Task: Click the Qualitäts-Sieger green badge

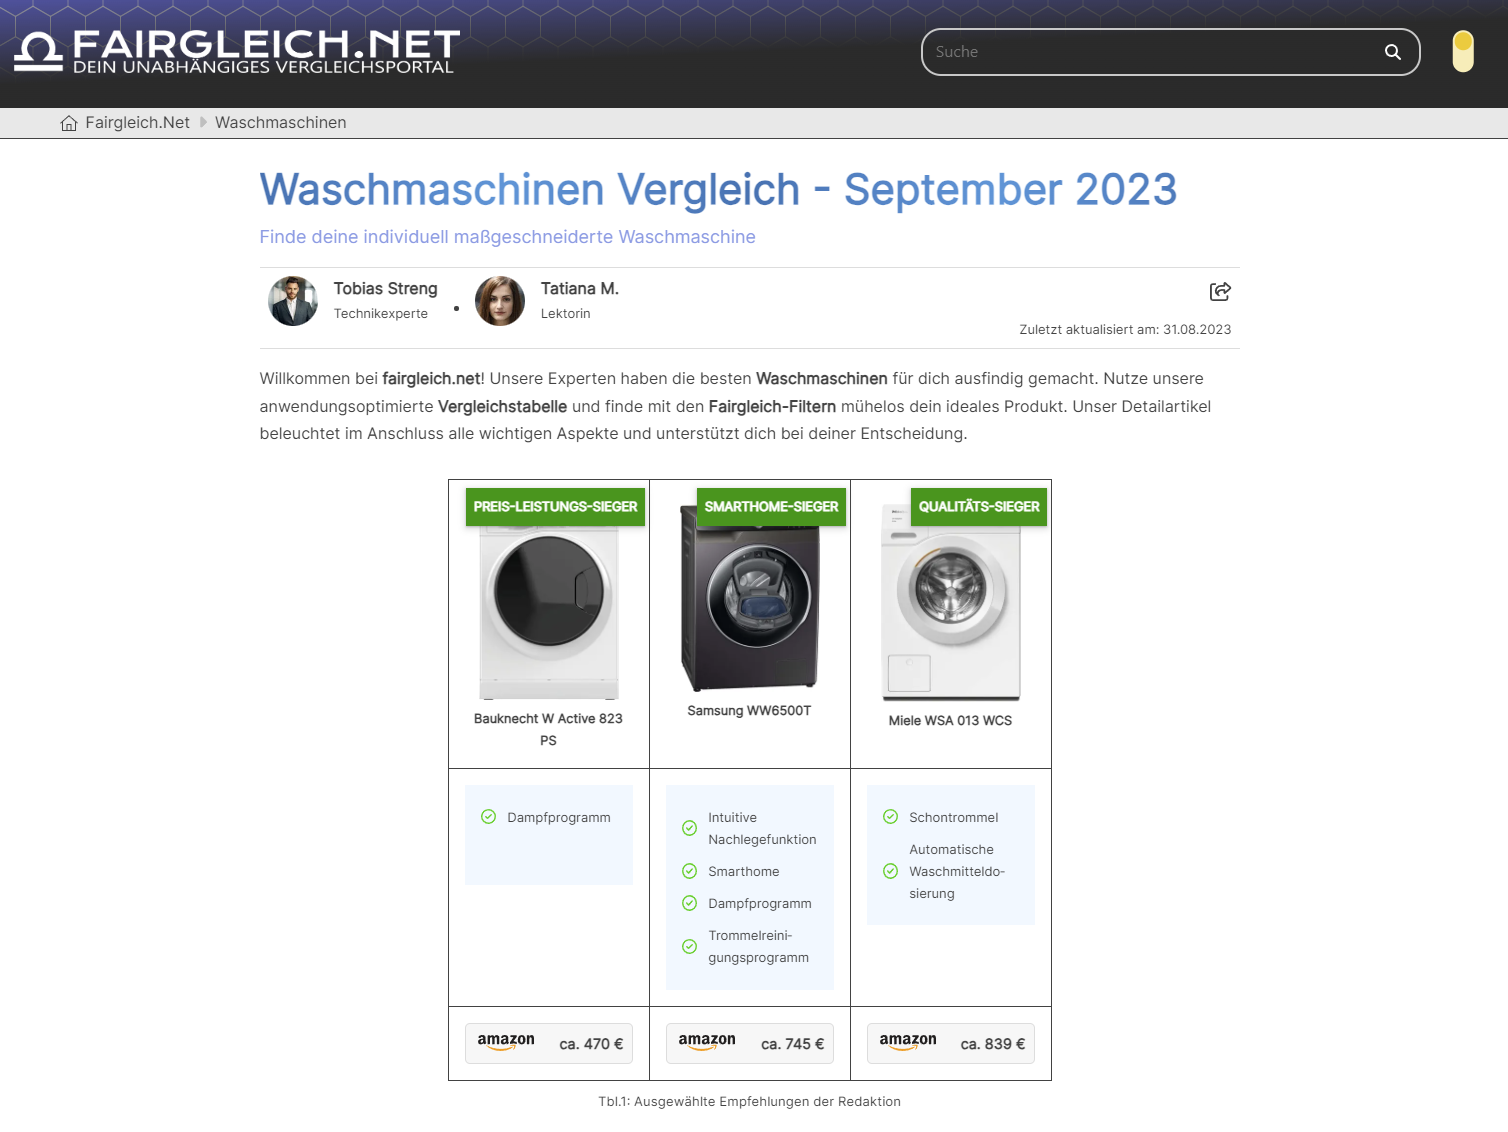Action: (x=979, y=507)
